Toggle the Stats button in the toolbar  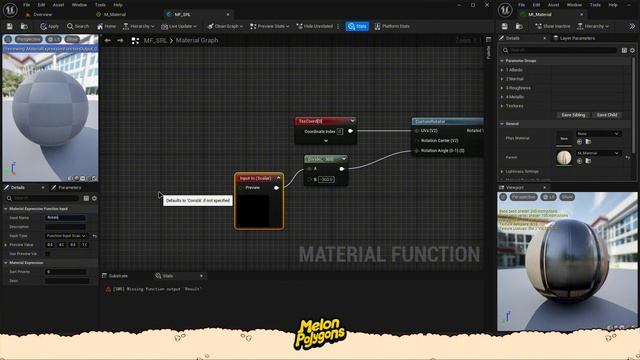357,26
